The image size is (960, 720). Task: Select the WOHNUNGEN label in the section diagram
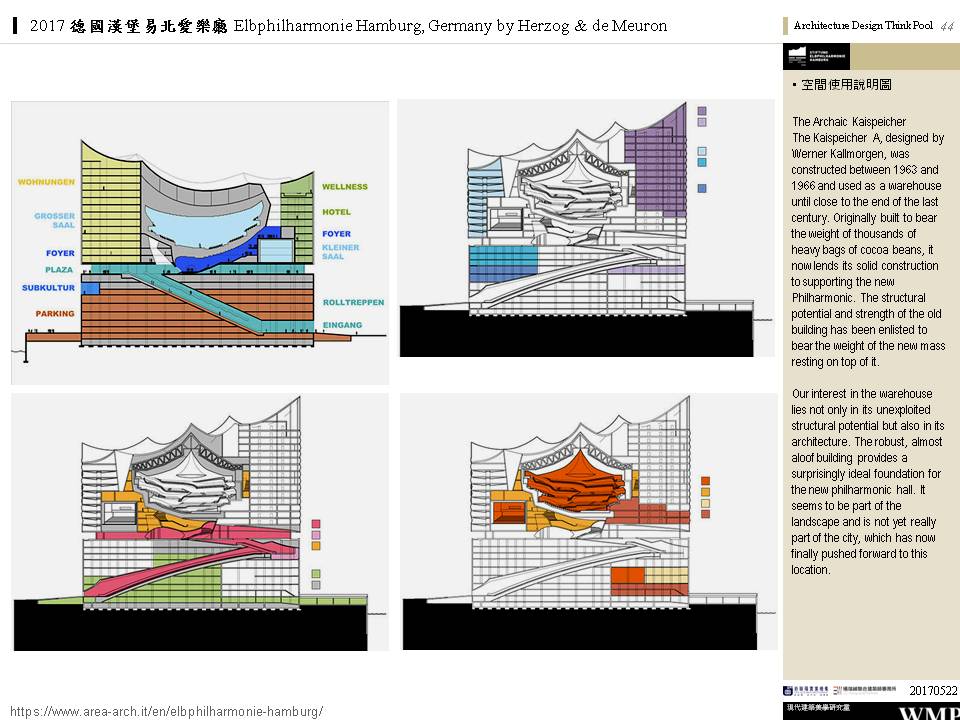[x=46, y=182]
